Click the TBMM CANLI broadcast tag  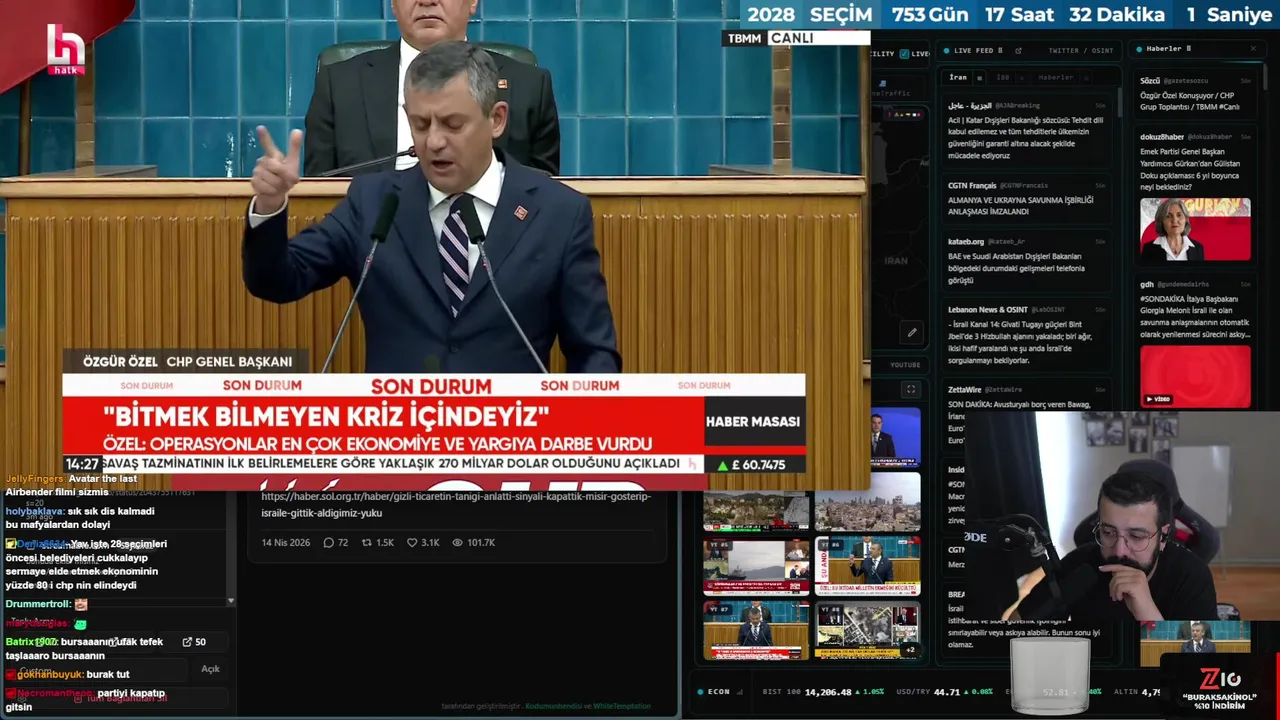click(x=797, y=38)
